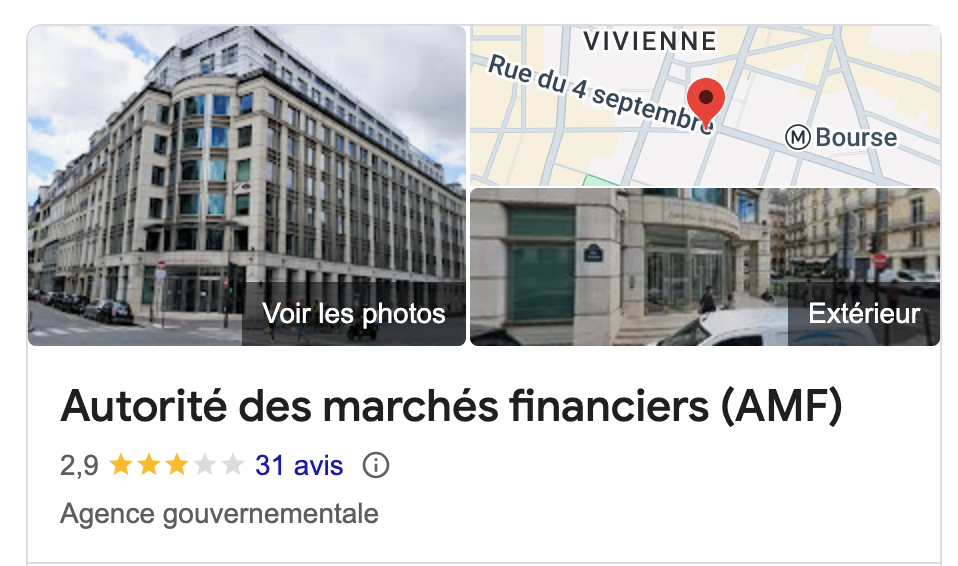Click the Rue du 4 septembre label
Viewport: 958px width, 566px height.
tap(601, 94)
